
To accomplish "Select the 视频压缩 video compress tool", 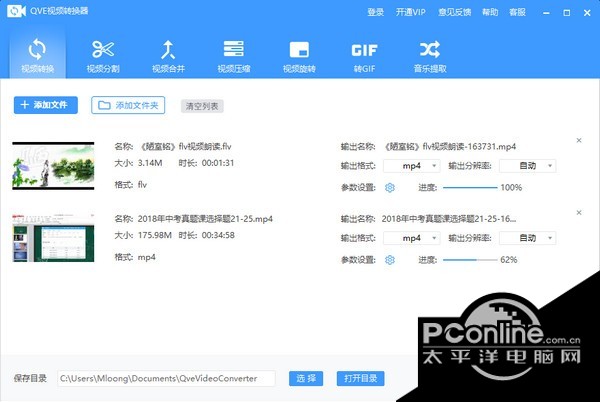I will (234, 55).
